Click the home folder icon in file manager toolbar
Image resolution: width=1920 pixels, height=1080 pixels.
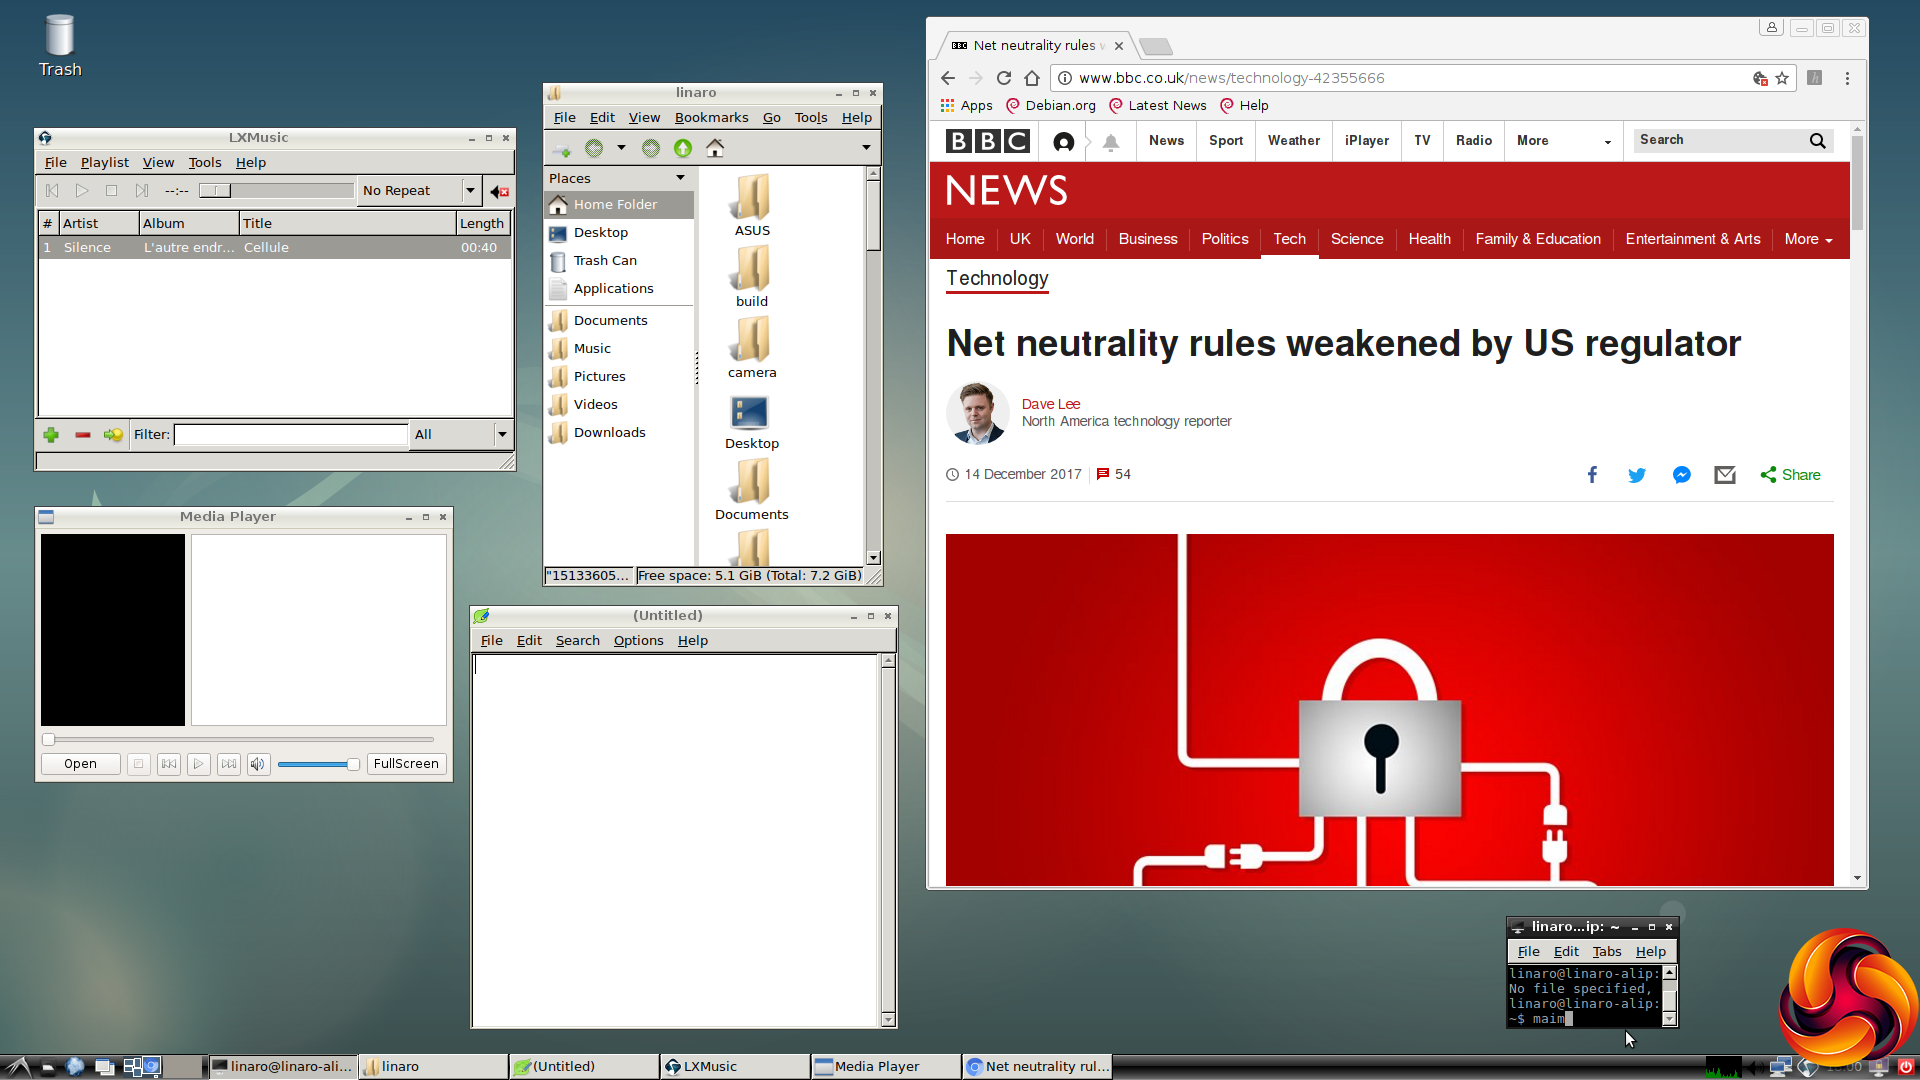[x=715, y=149]
